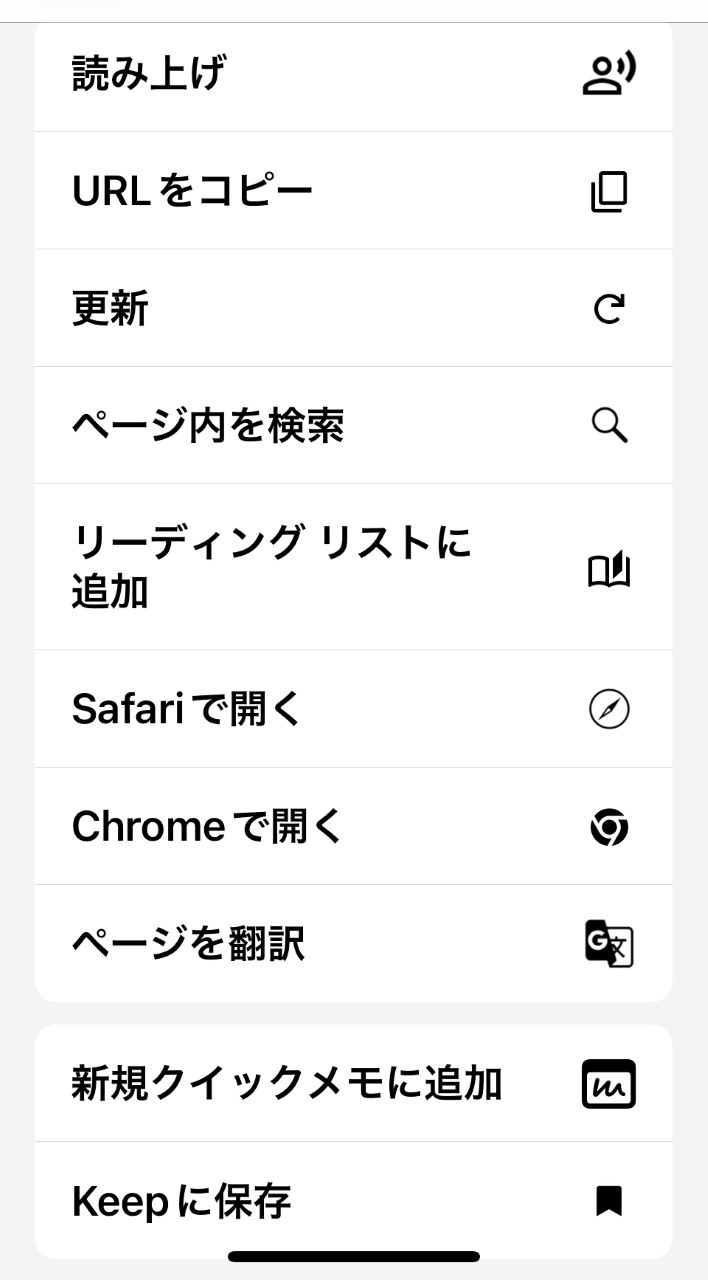Choose 新規クイックメモに追加 action
The width and height of the screenshot is (708, 1280).
pos(287,1084)
